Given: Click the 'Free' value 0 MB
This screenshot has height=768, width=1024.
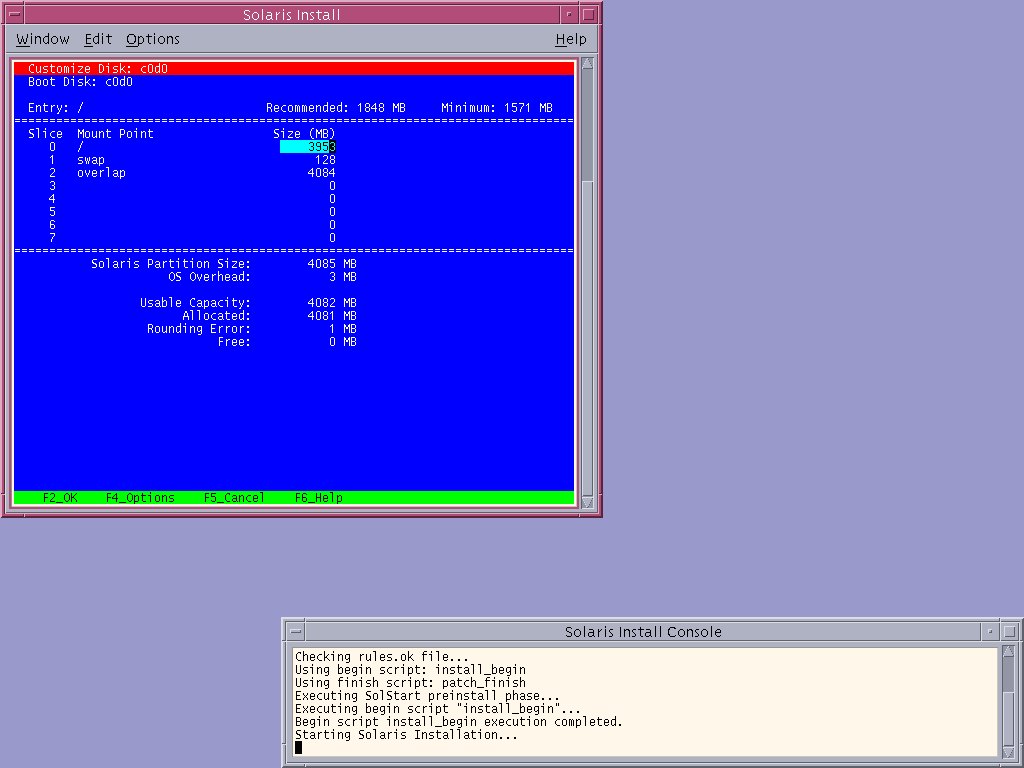Looking at the screenshot, I should [x=343, y=342].
